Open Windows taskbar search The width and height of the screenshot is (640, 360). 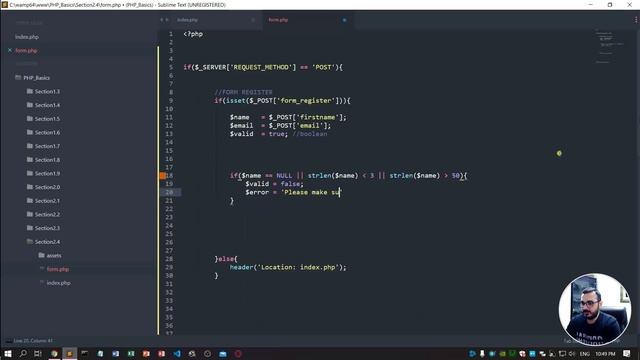[23, 353]
